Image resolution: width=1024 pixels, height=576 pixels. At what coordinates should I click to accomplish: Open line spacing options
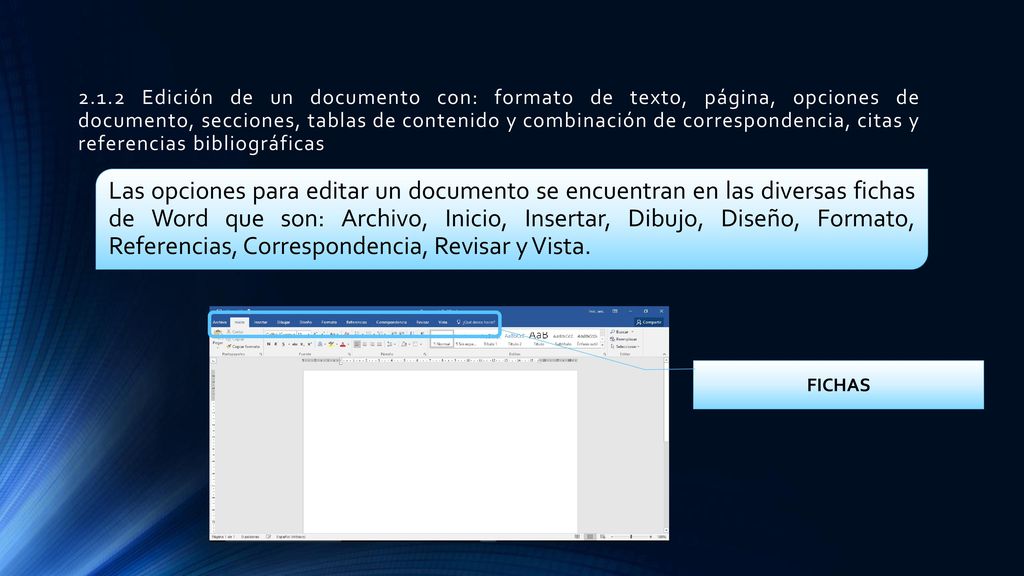coord(390,344)
